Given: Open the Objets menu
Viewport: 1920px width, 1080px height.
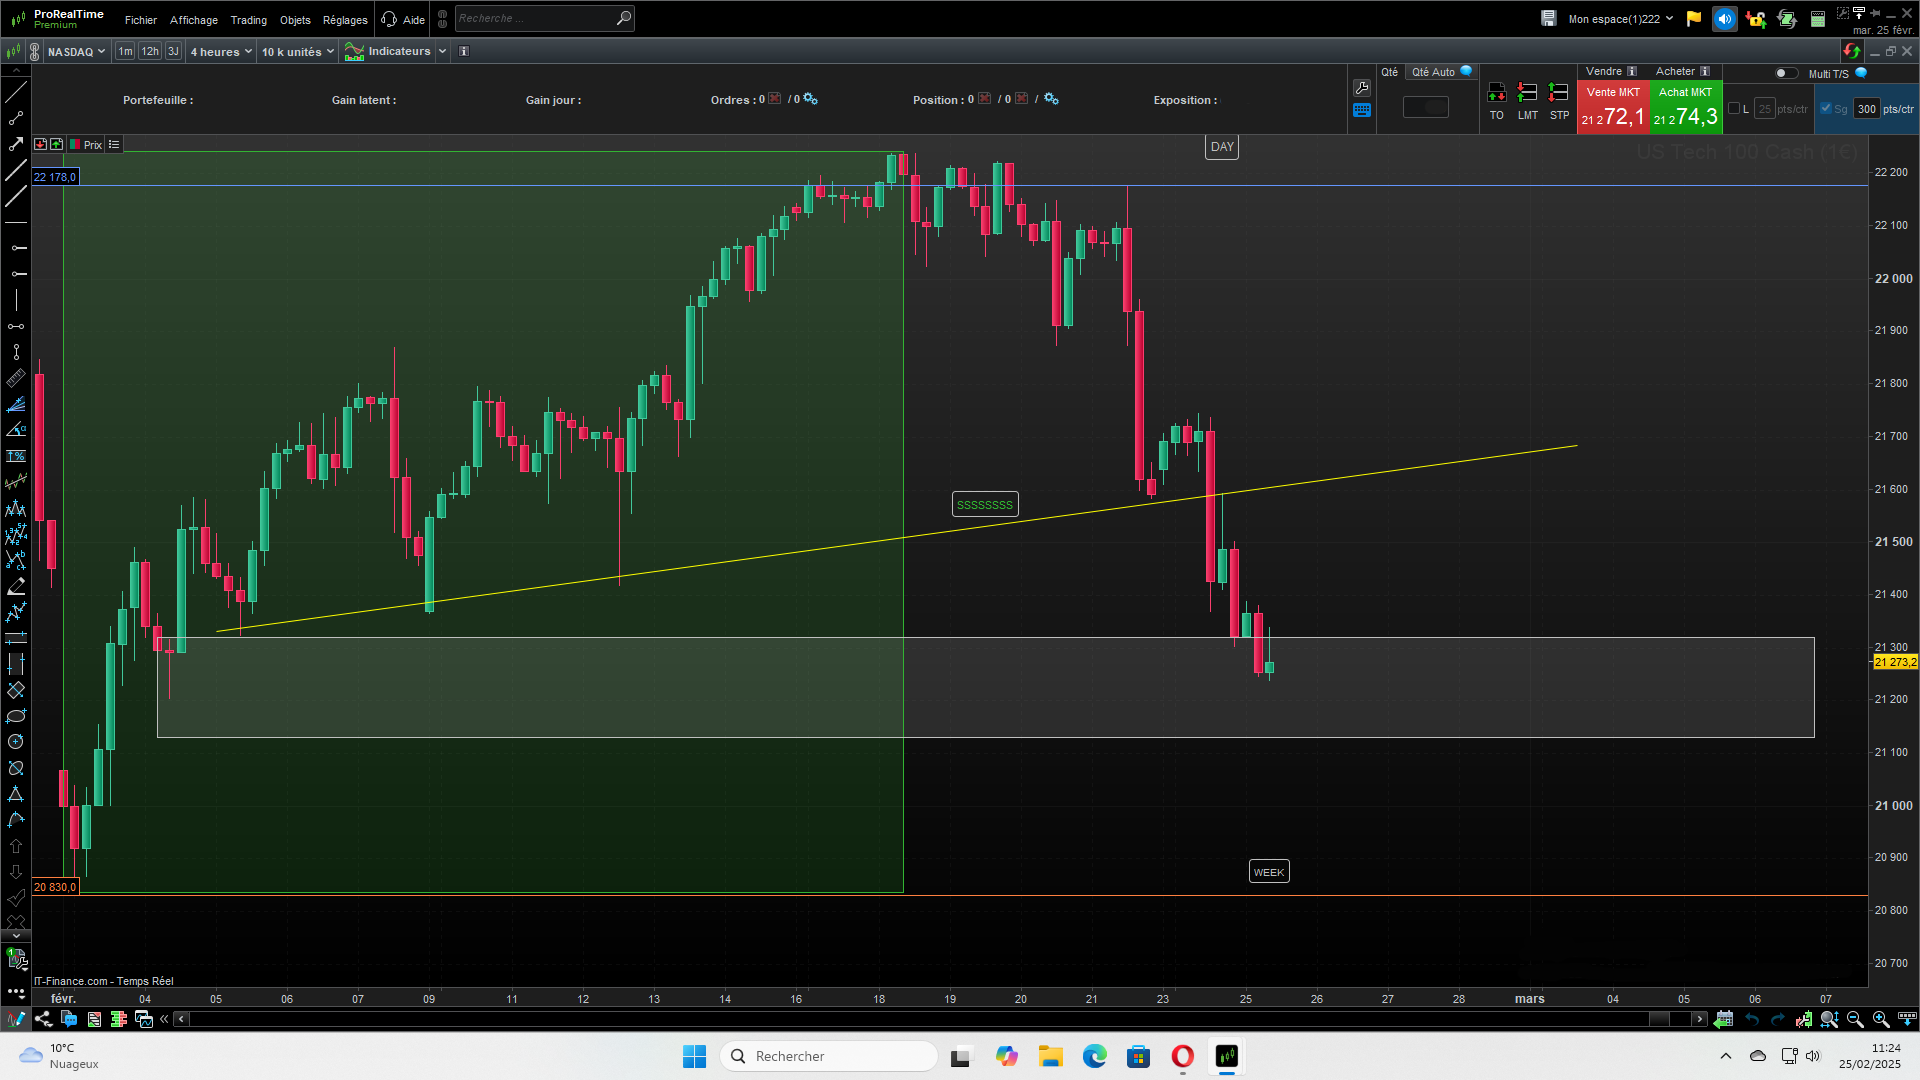Looking at the screenshot, I should 295,20.
